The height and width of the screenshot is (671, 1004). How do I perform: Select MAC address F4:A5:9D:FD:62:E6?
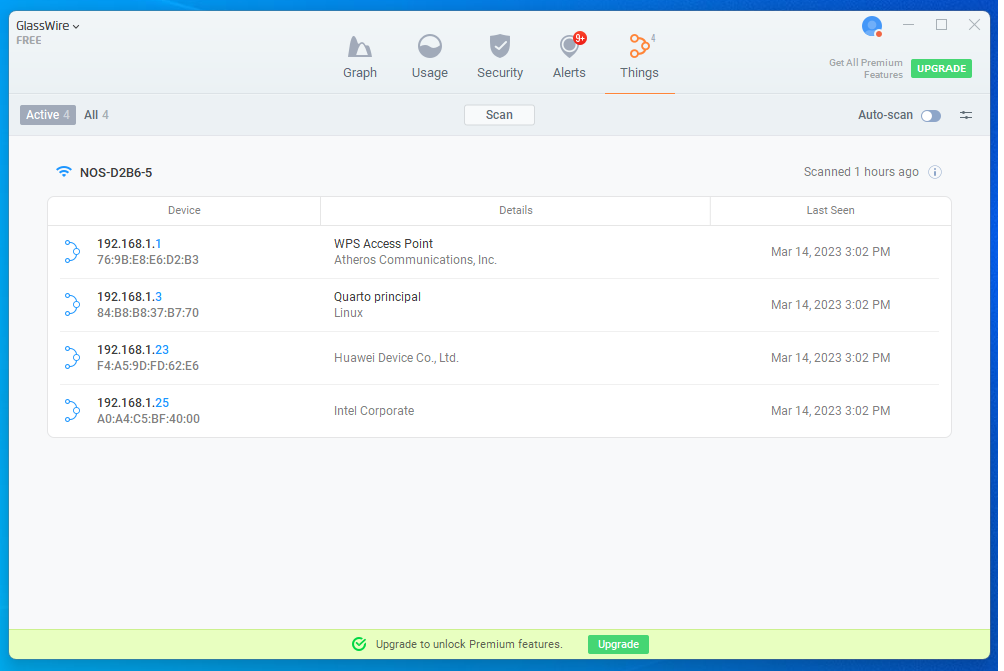[148, 366]
